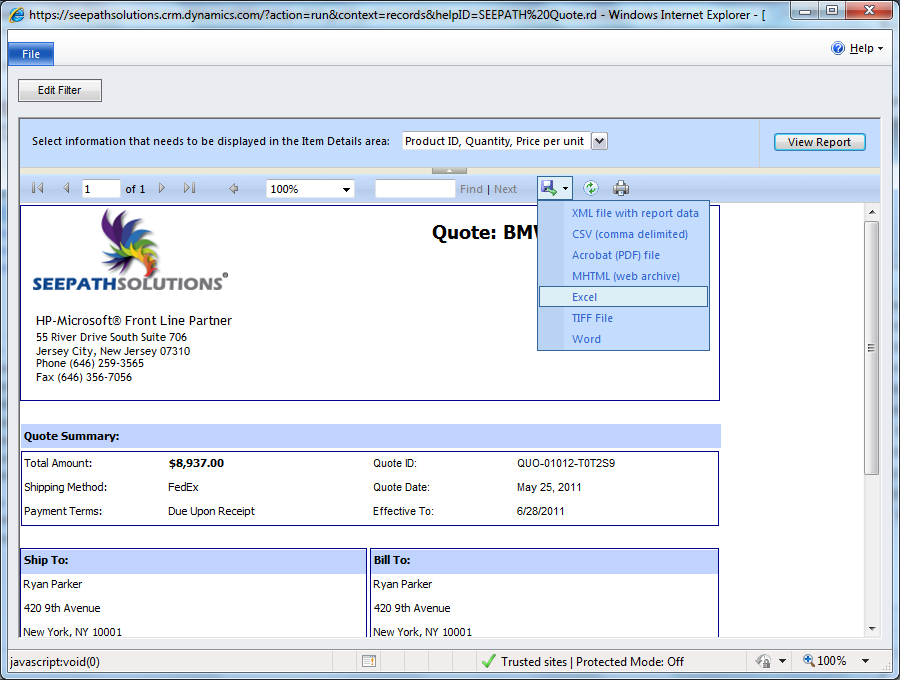Select Acrobat (PDF) file export option
Viewport: 900px width, 680px height.
(x=616, y=255)
